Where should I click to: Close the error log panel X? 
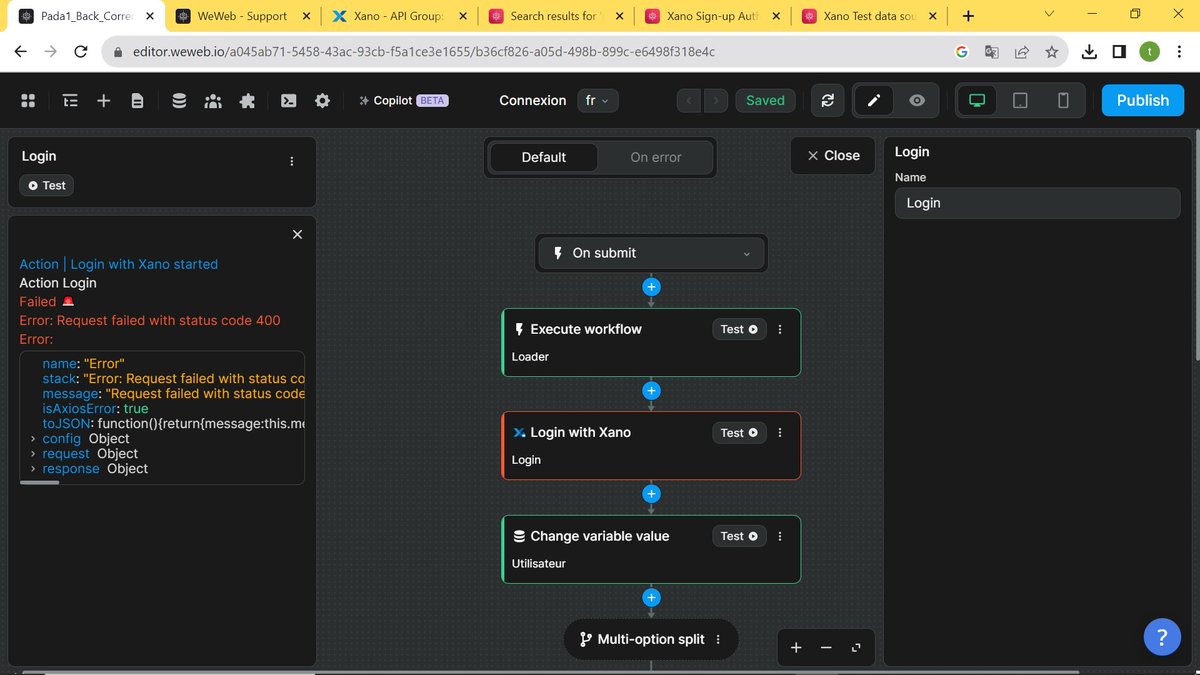pyautogui.click(x=297, y=234)
